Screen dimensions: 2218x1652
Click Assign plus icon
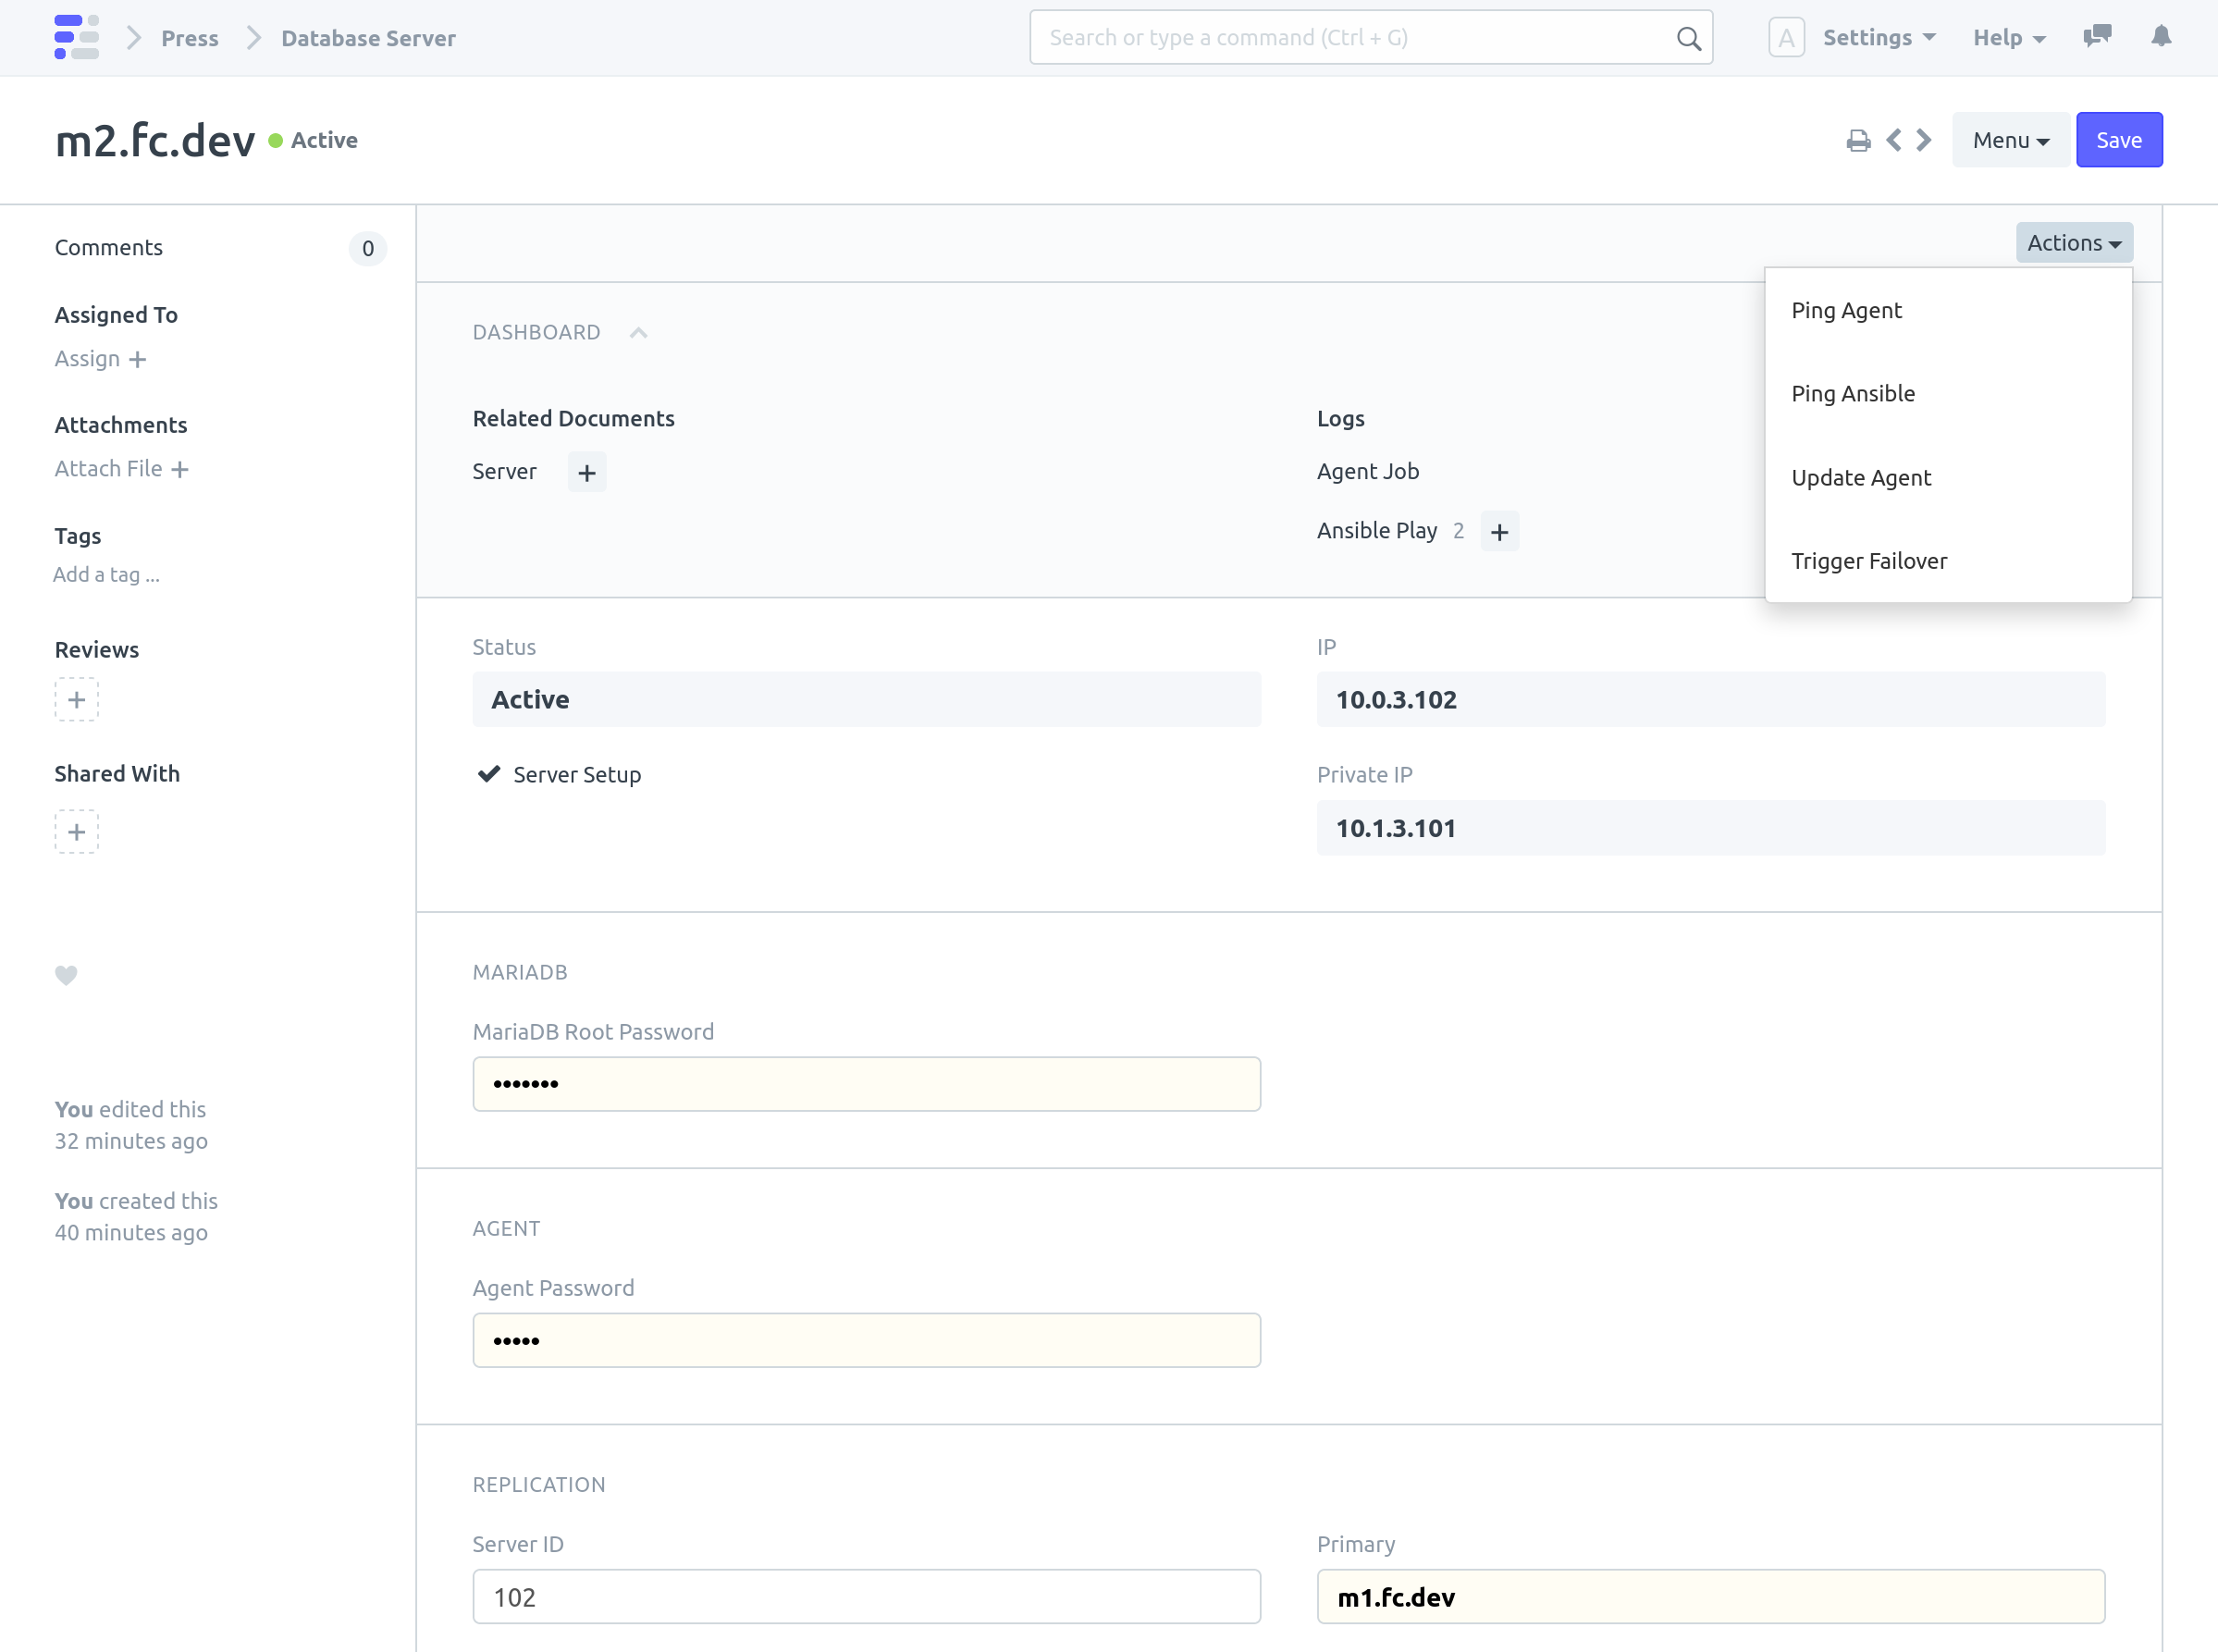click(137, 357)
